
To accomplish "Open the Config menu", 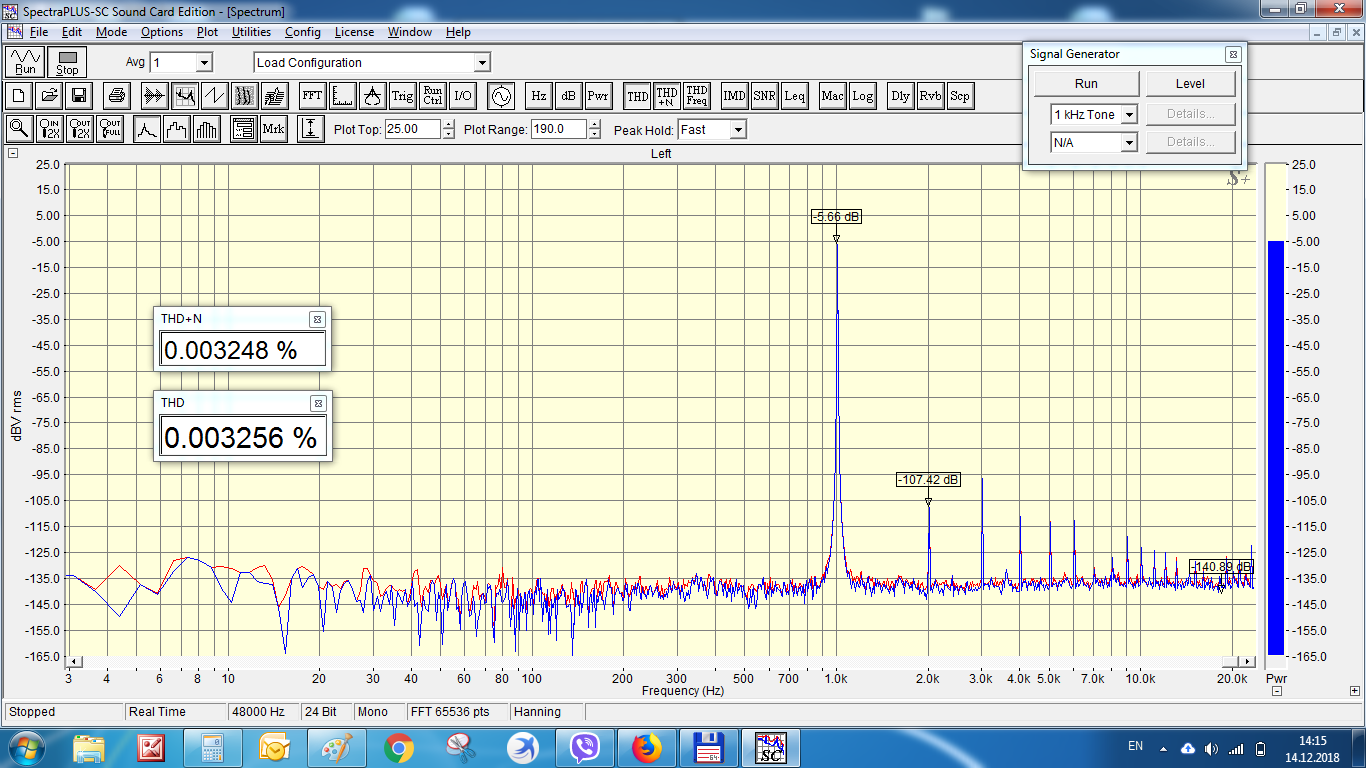I will 302,32.
